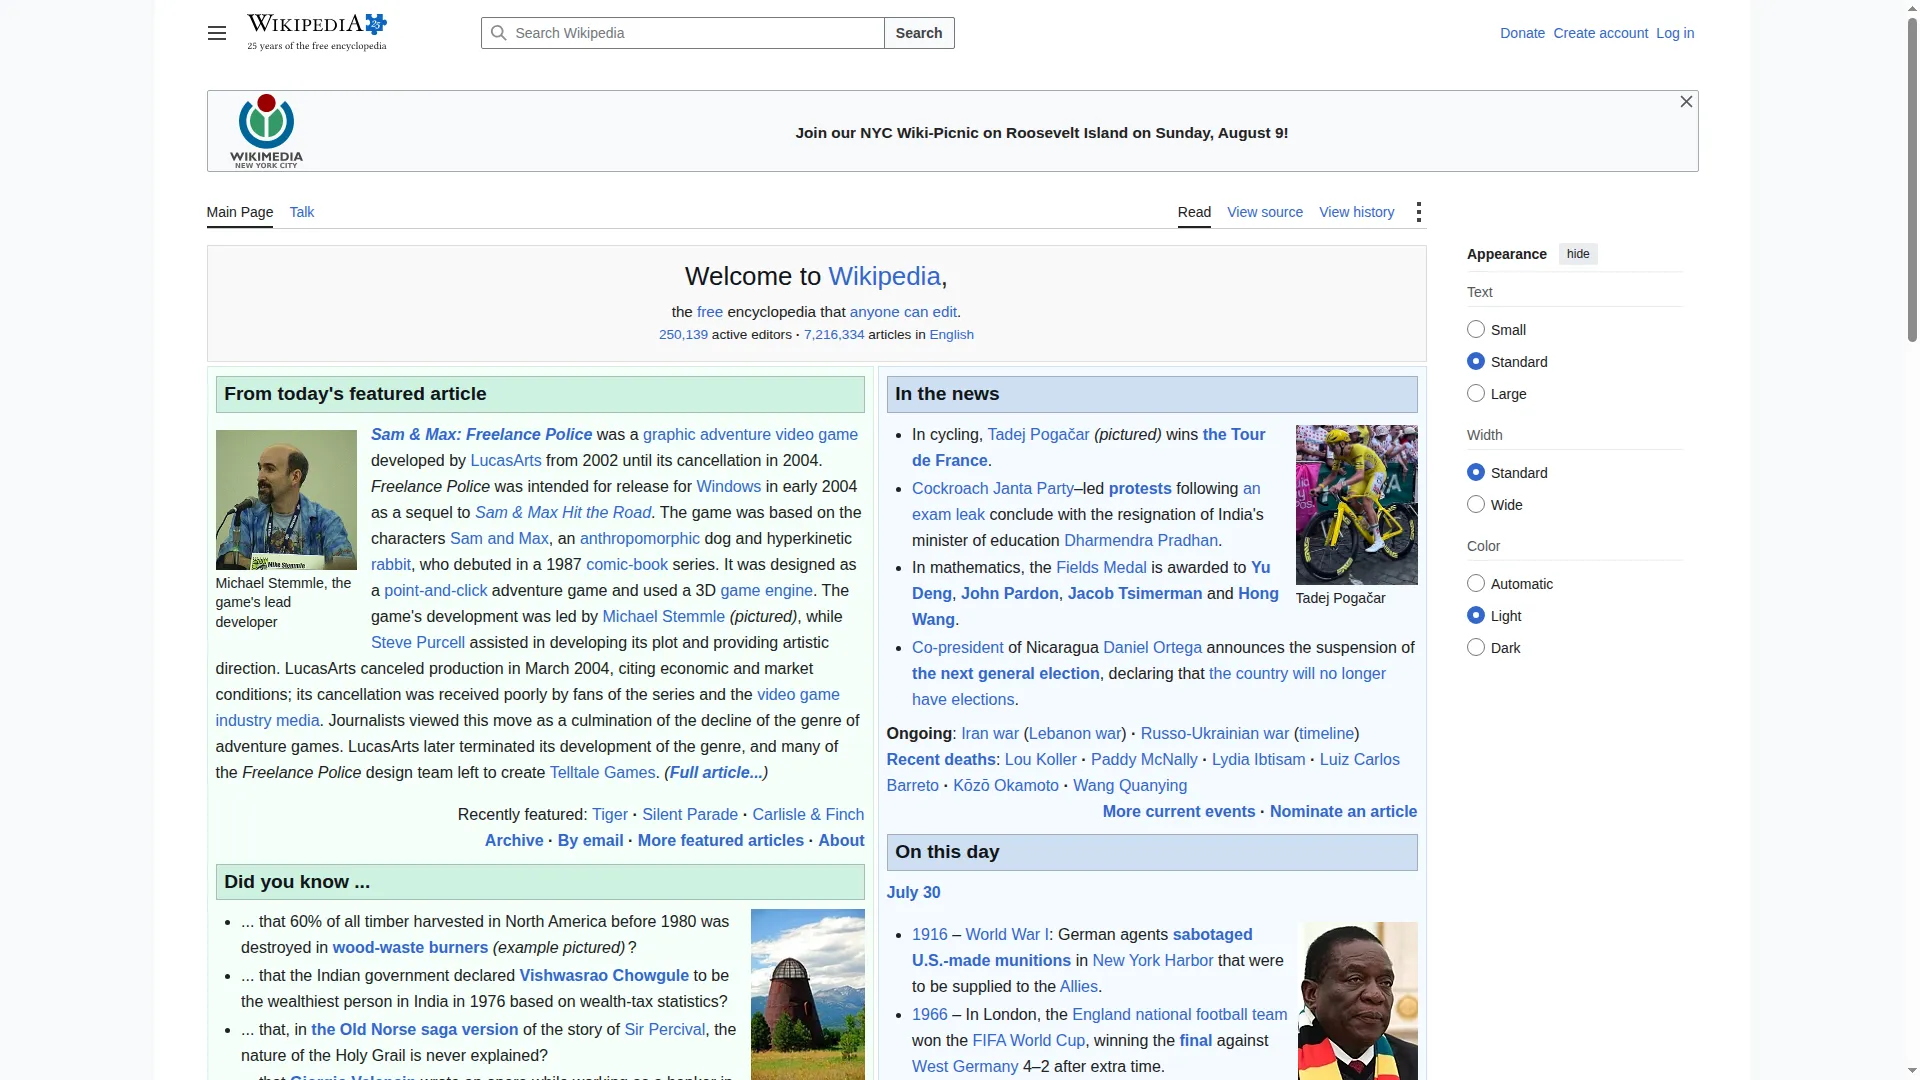Viewport: 1920px width, 1080px height.
Task: Open the Full article link
Action: coord(716,772)
